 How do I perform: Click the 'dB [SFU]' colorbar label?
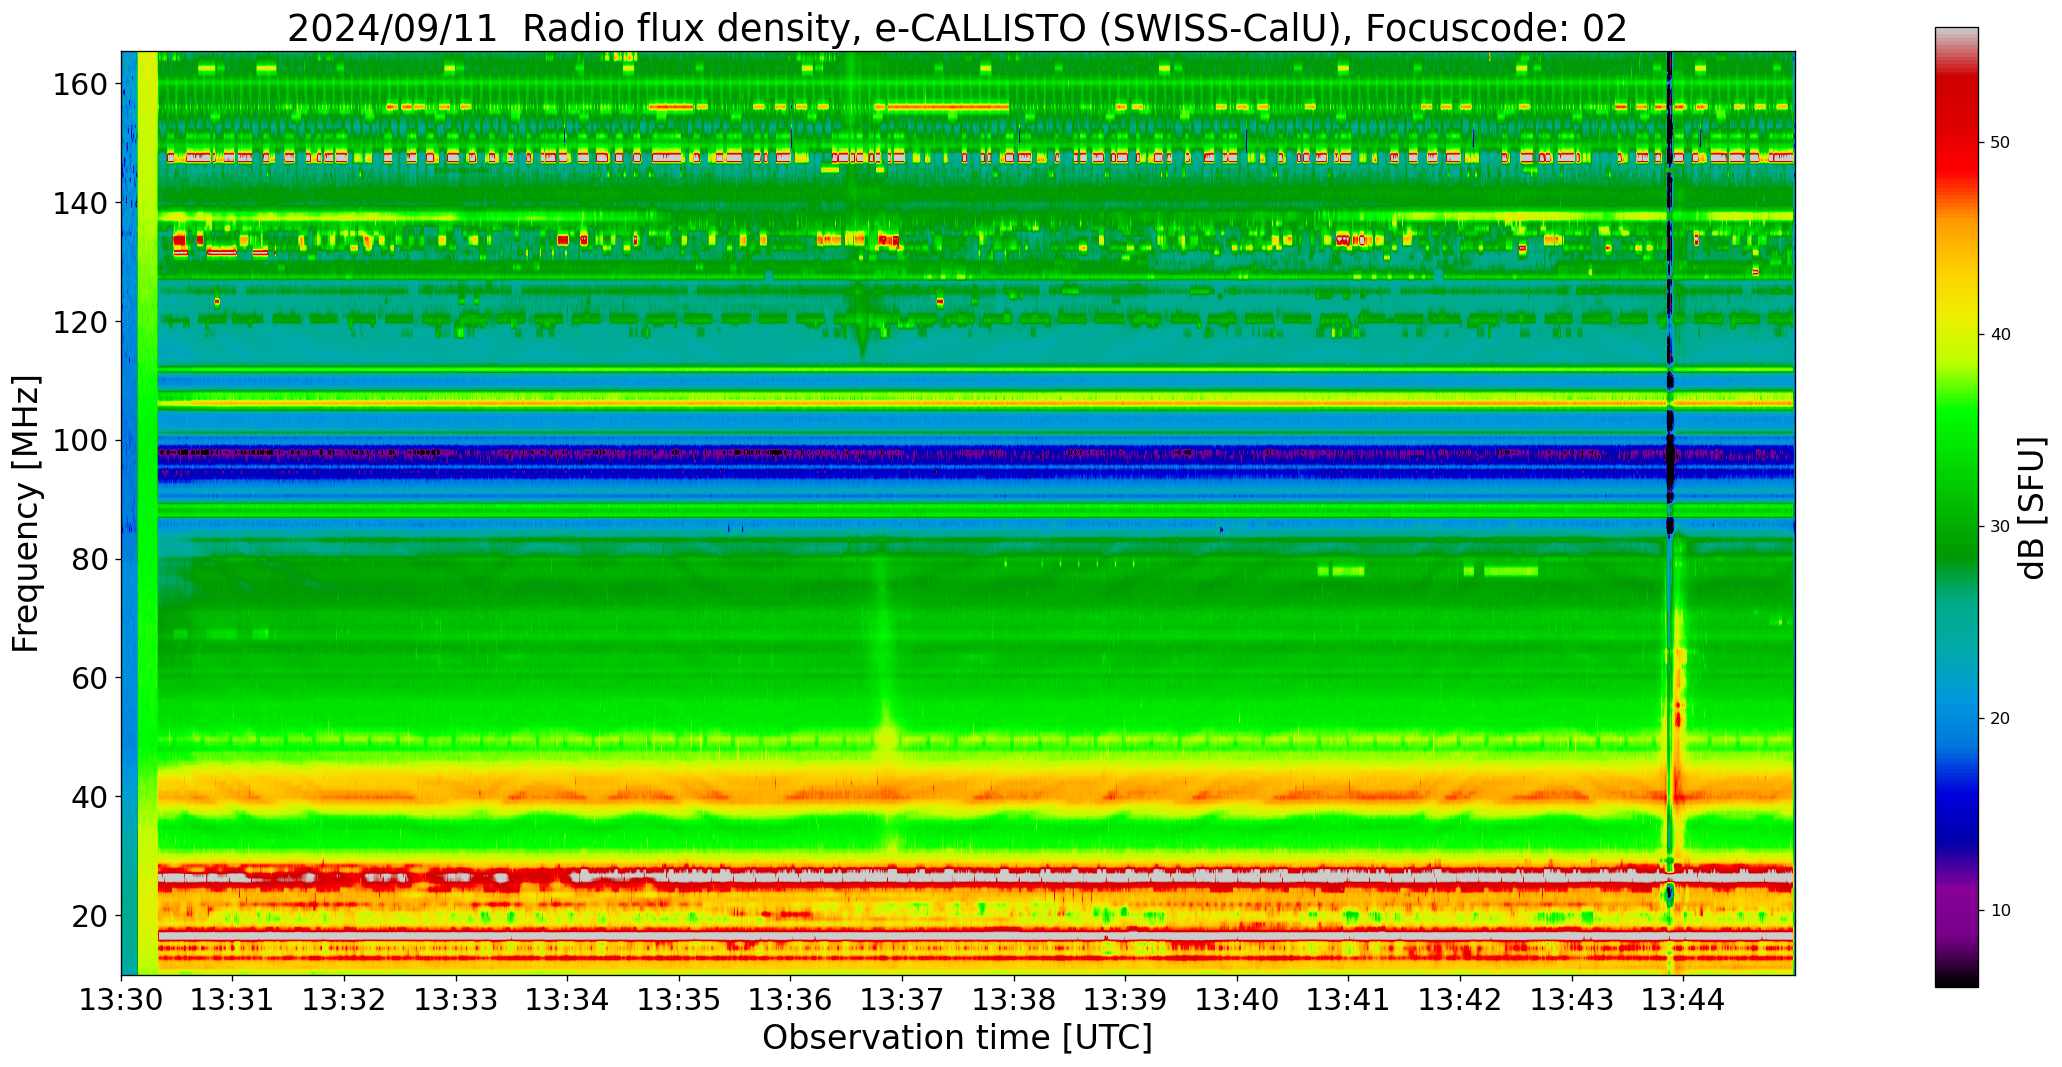coord(2032,508)
